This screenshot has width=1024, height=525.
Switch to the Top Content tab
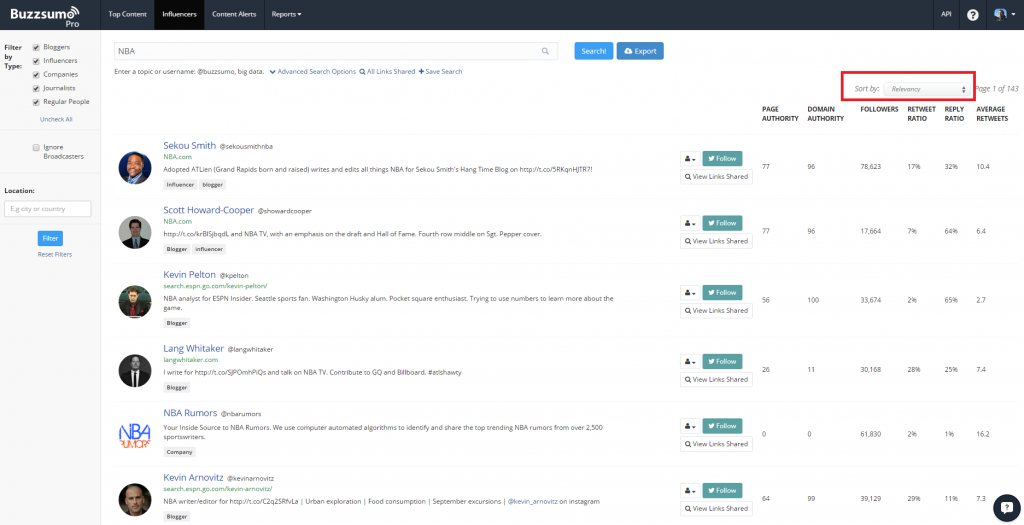[x=127, y=15]
